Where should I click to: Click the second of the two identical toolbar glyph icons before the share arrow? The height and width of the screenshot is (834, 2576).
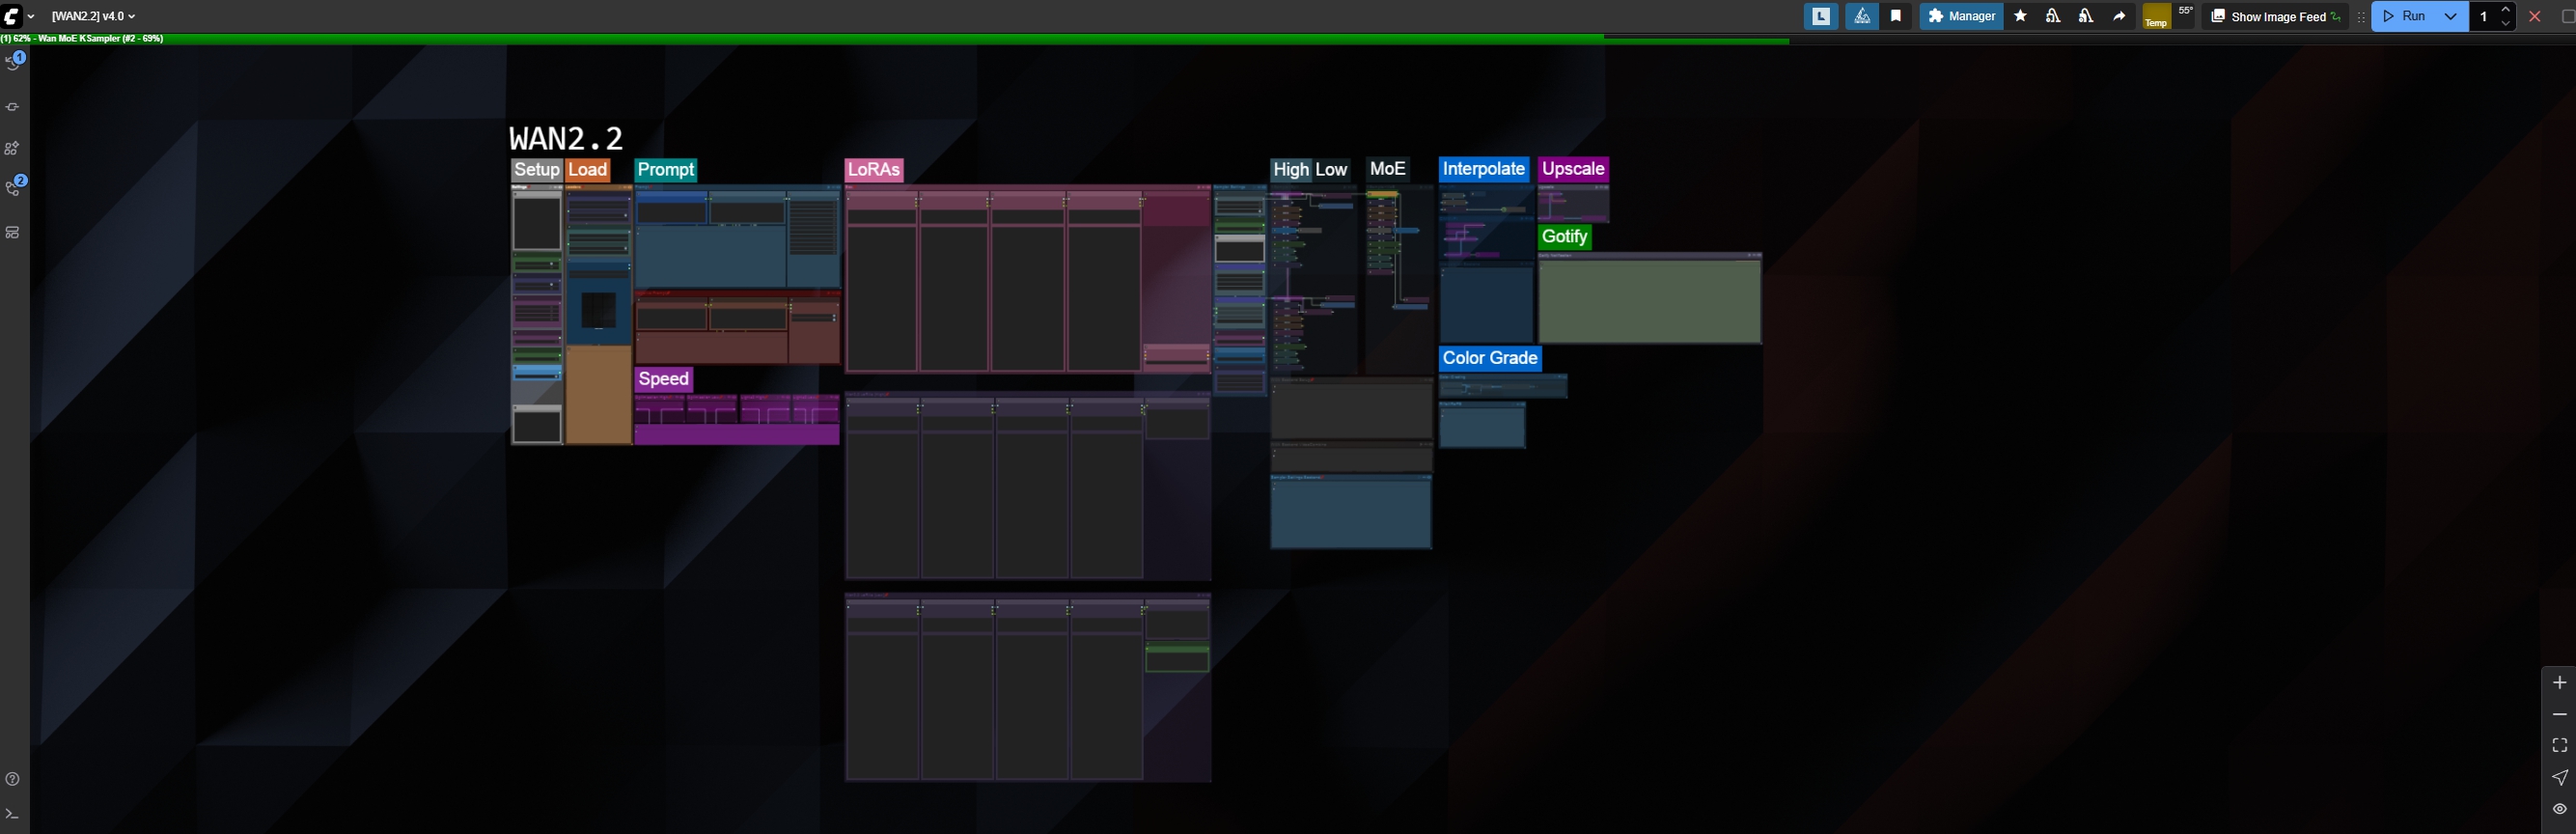coord(2086,16)
